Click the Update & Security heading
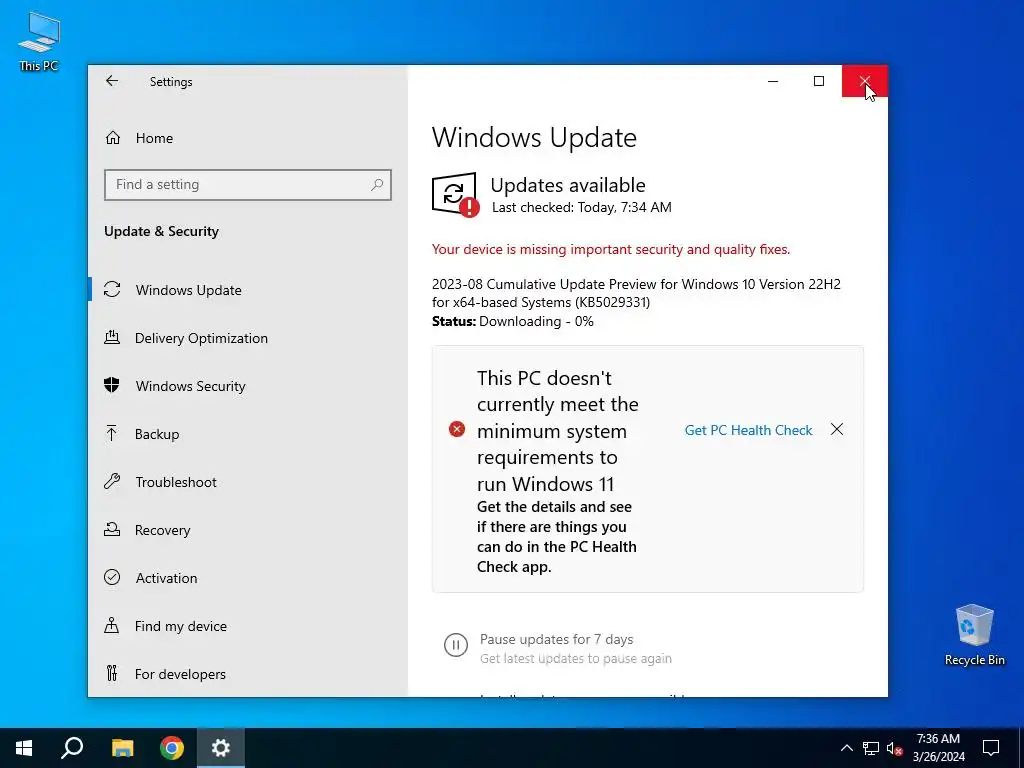This screenshot has width=1024, height=768. tap(161, 231)
